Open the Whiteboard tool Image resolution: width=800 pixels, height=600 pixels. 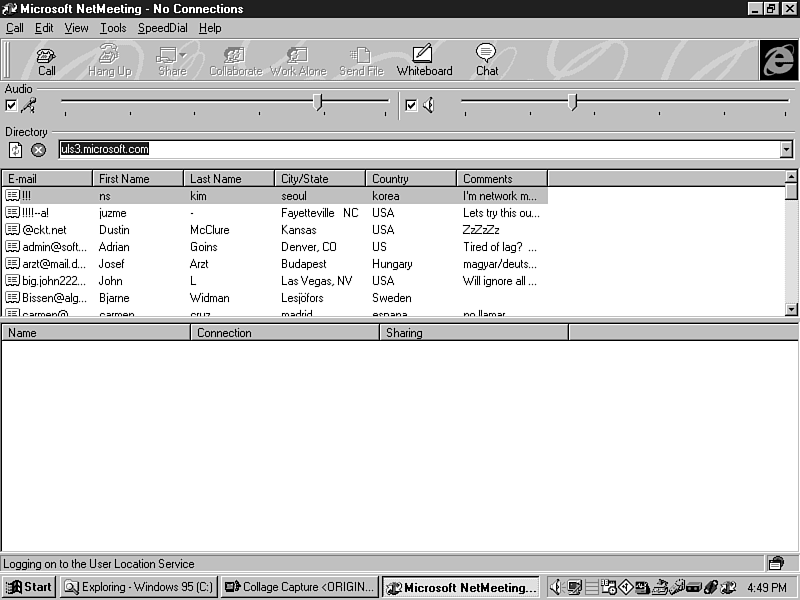(424, 60)
